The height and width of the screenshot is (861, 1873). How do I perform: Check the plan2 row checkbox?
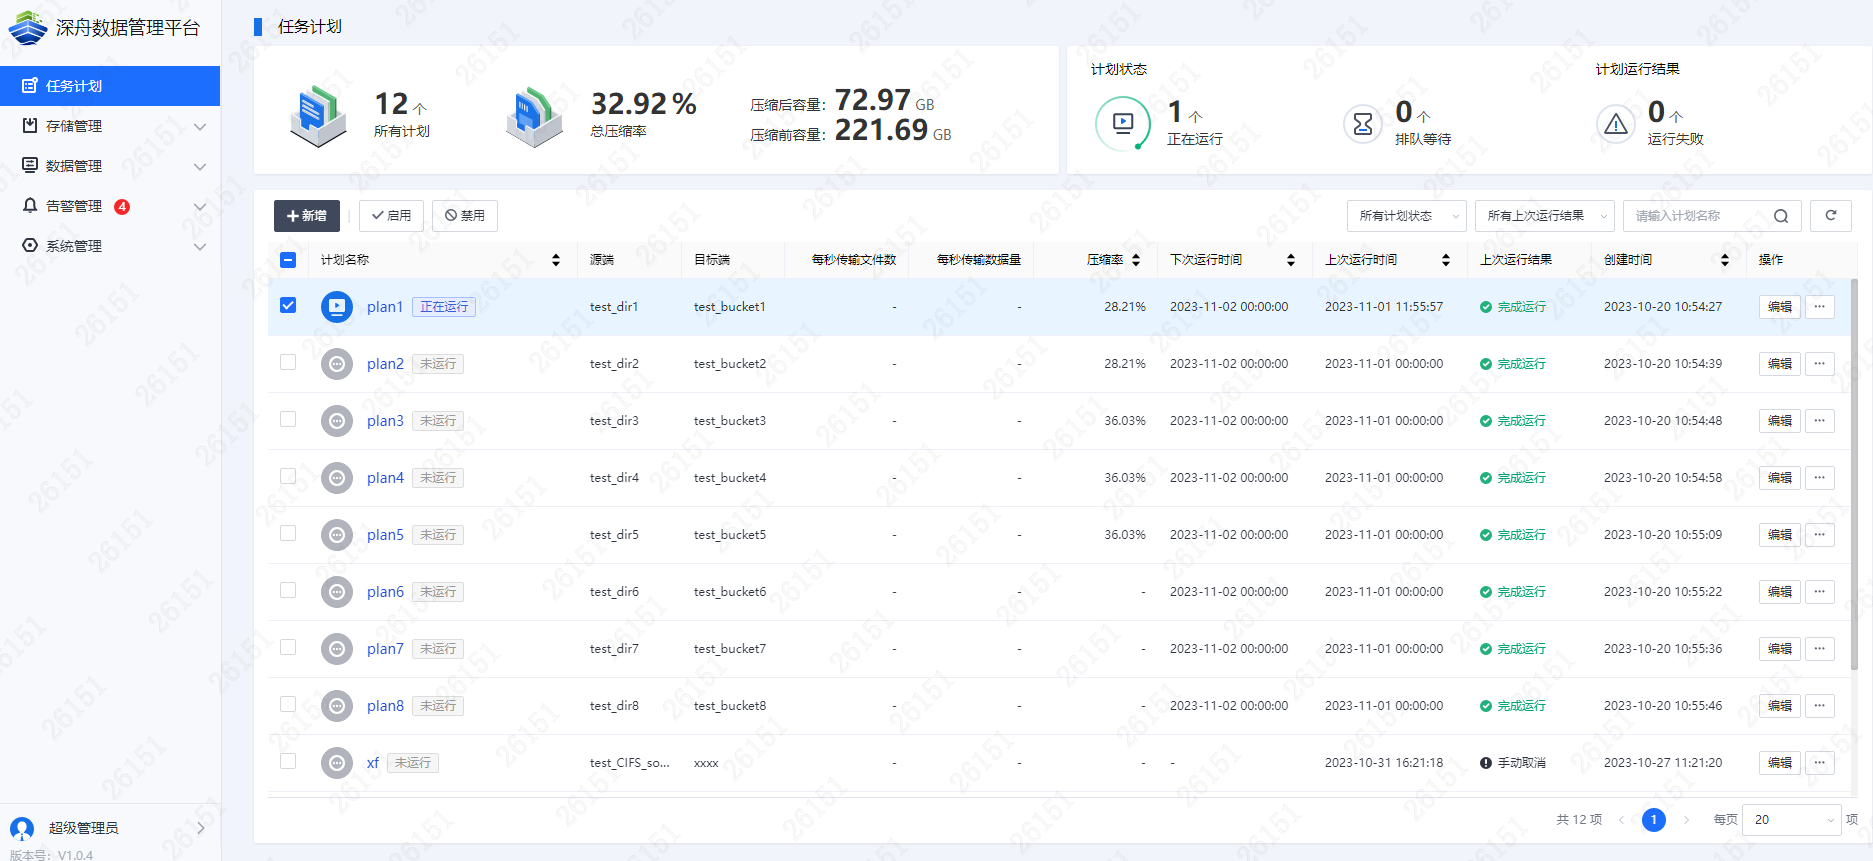pos(288,363)
